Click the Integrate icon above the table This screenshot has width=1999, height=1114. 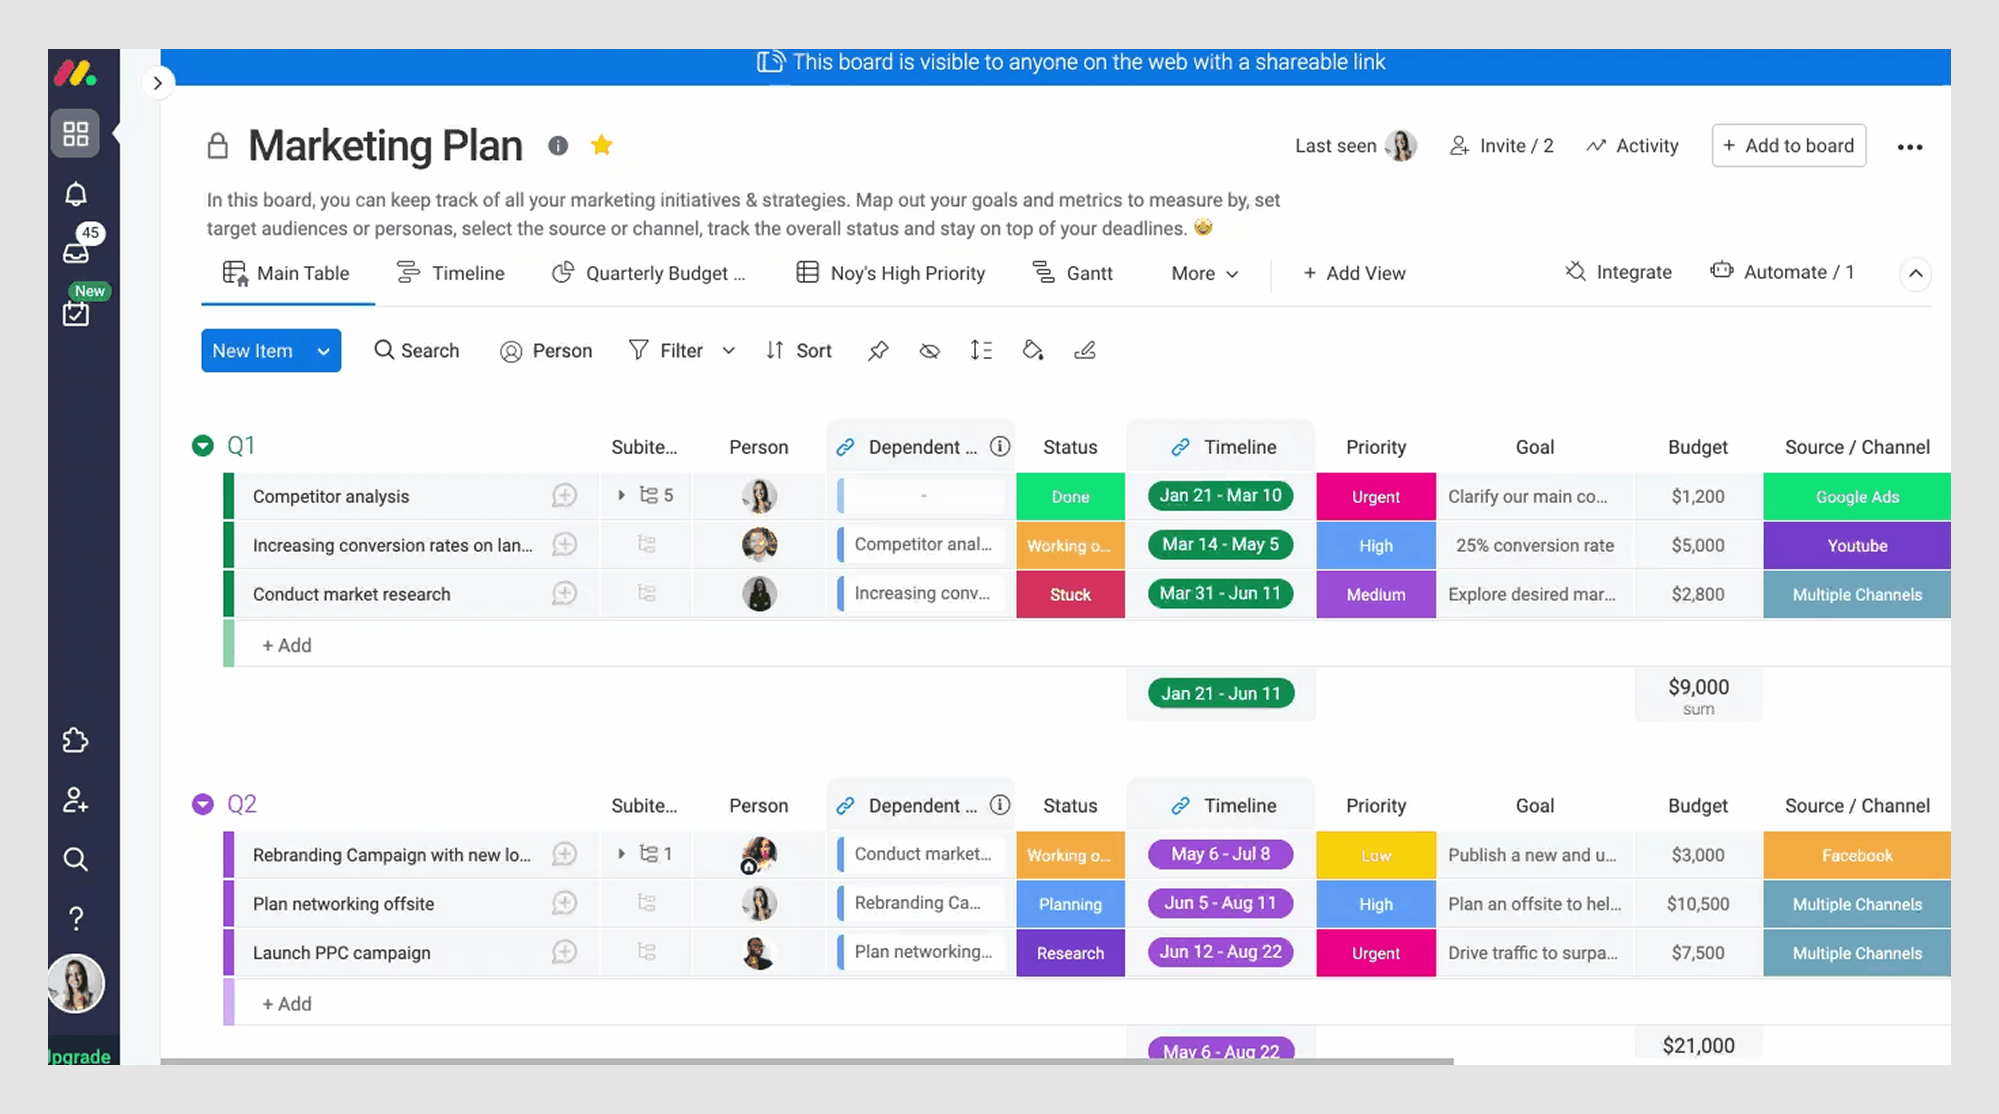[x=1574, y=271]
